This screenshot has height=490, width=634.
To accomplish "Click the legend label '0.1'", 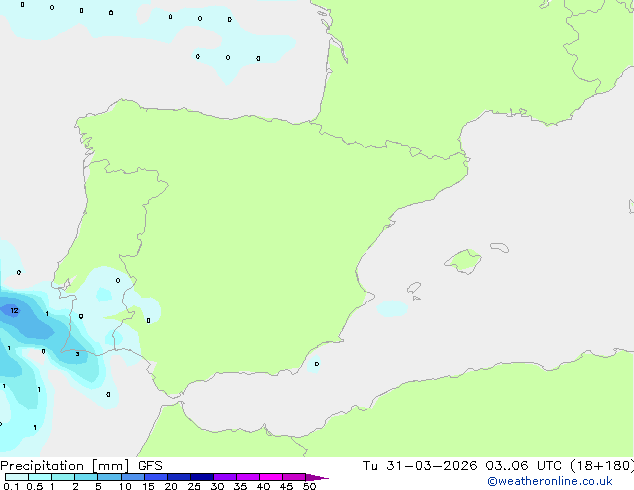I will [x=11, y=486].
